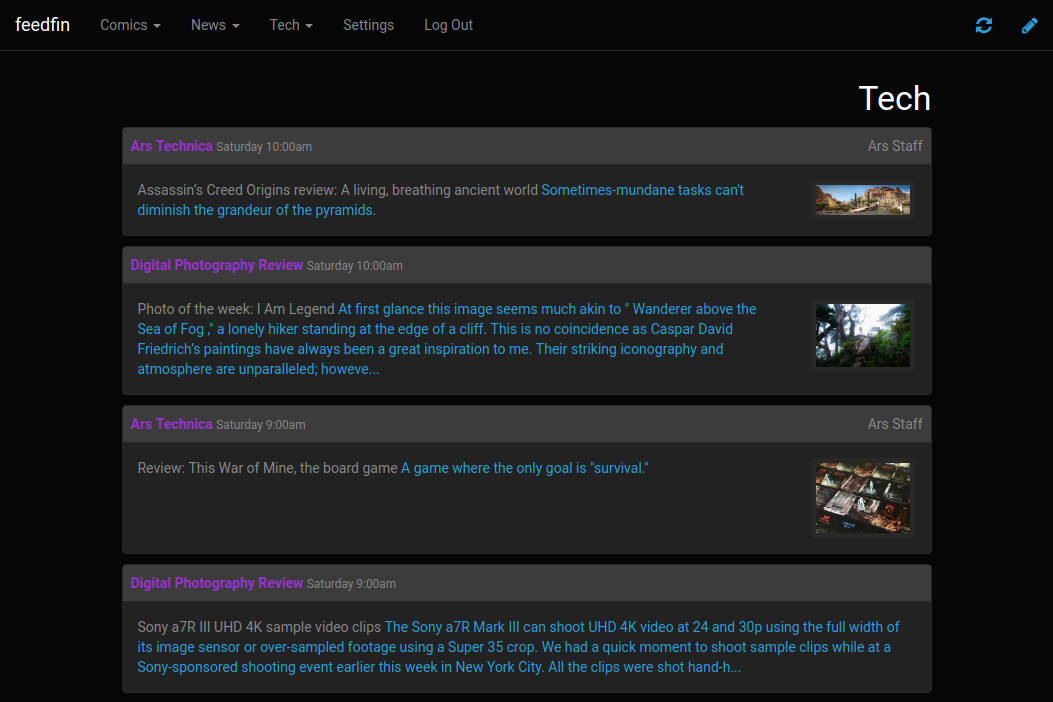Open Digital Photography Review link dated Saturday 10:00am
Viewport: 1053px width, 702px height.
tap(216, 265)
